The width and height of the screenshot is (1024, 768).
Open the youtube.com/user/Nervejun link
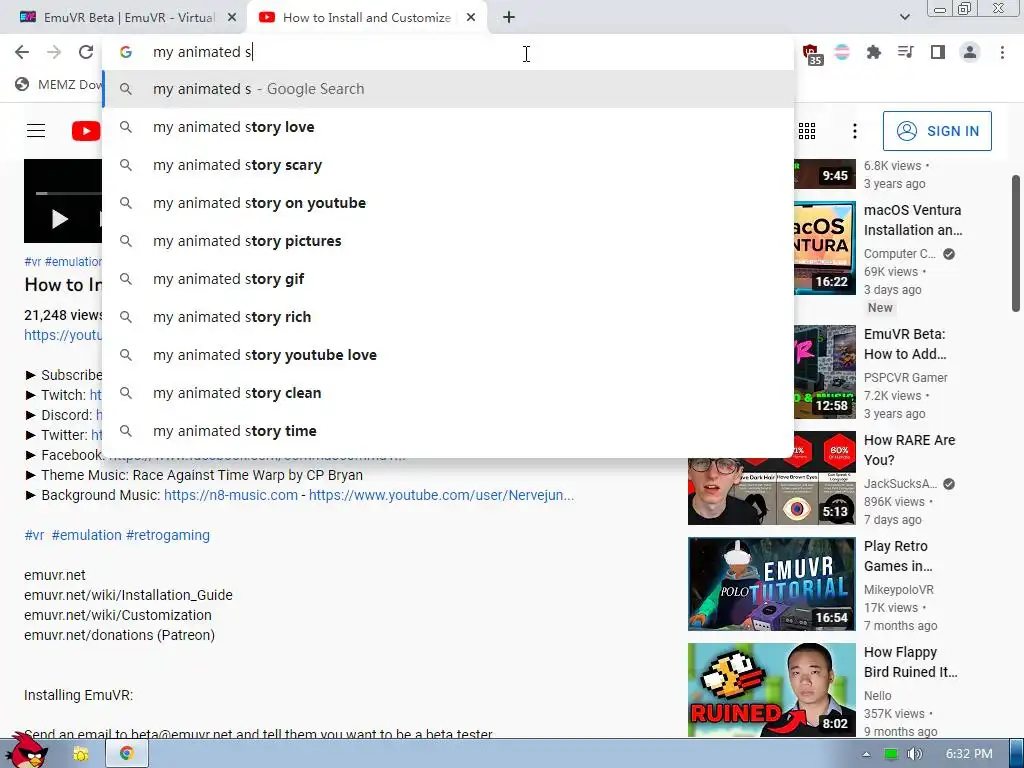pyautogui.click(x=441, y=495)
